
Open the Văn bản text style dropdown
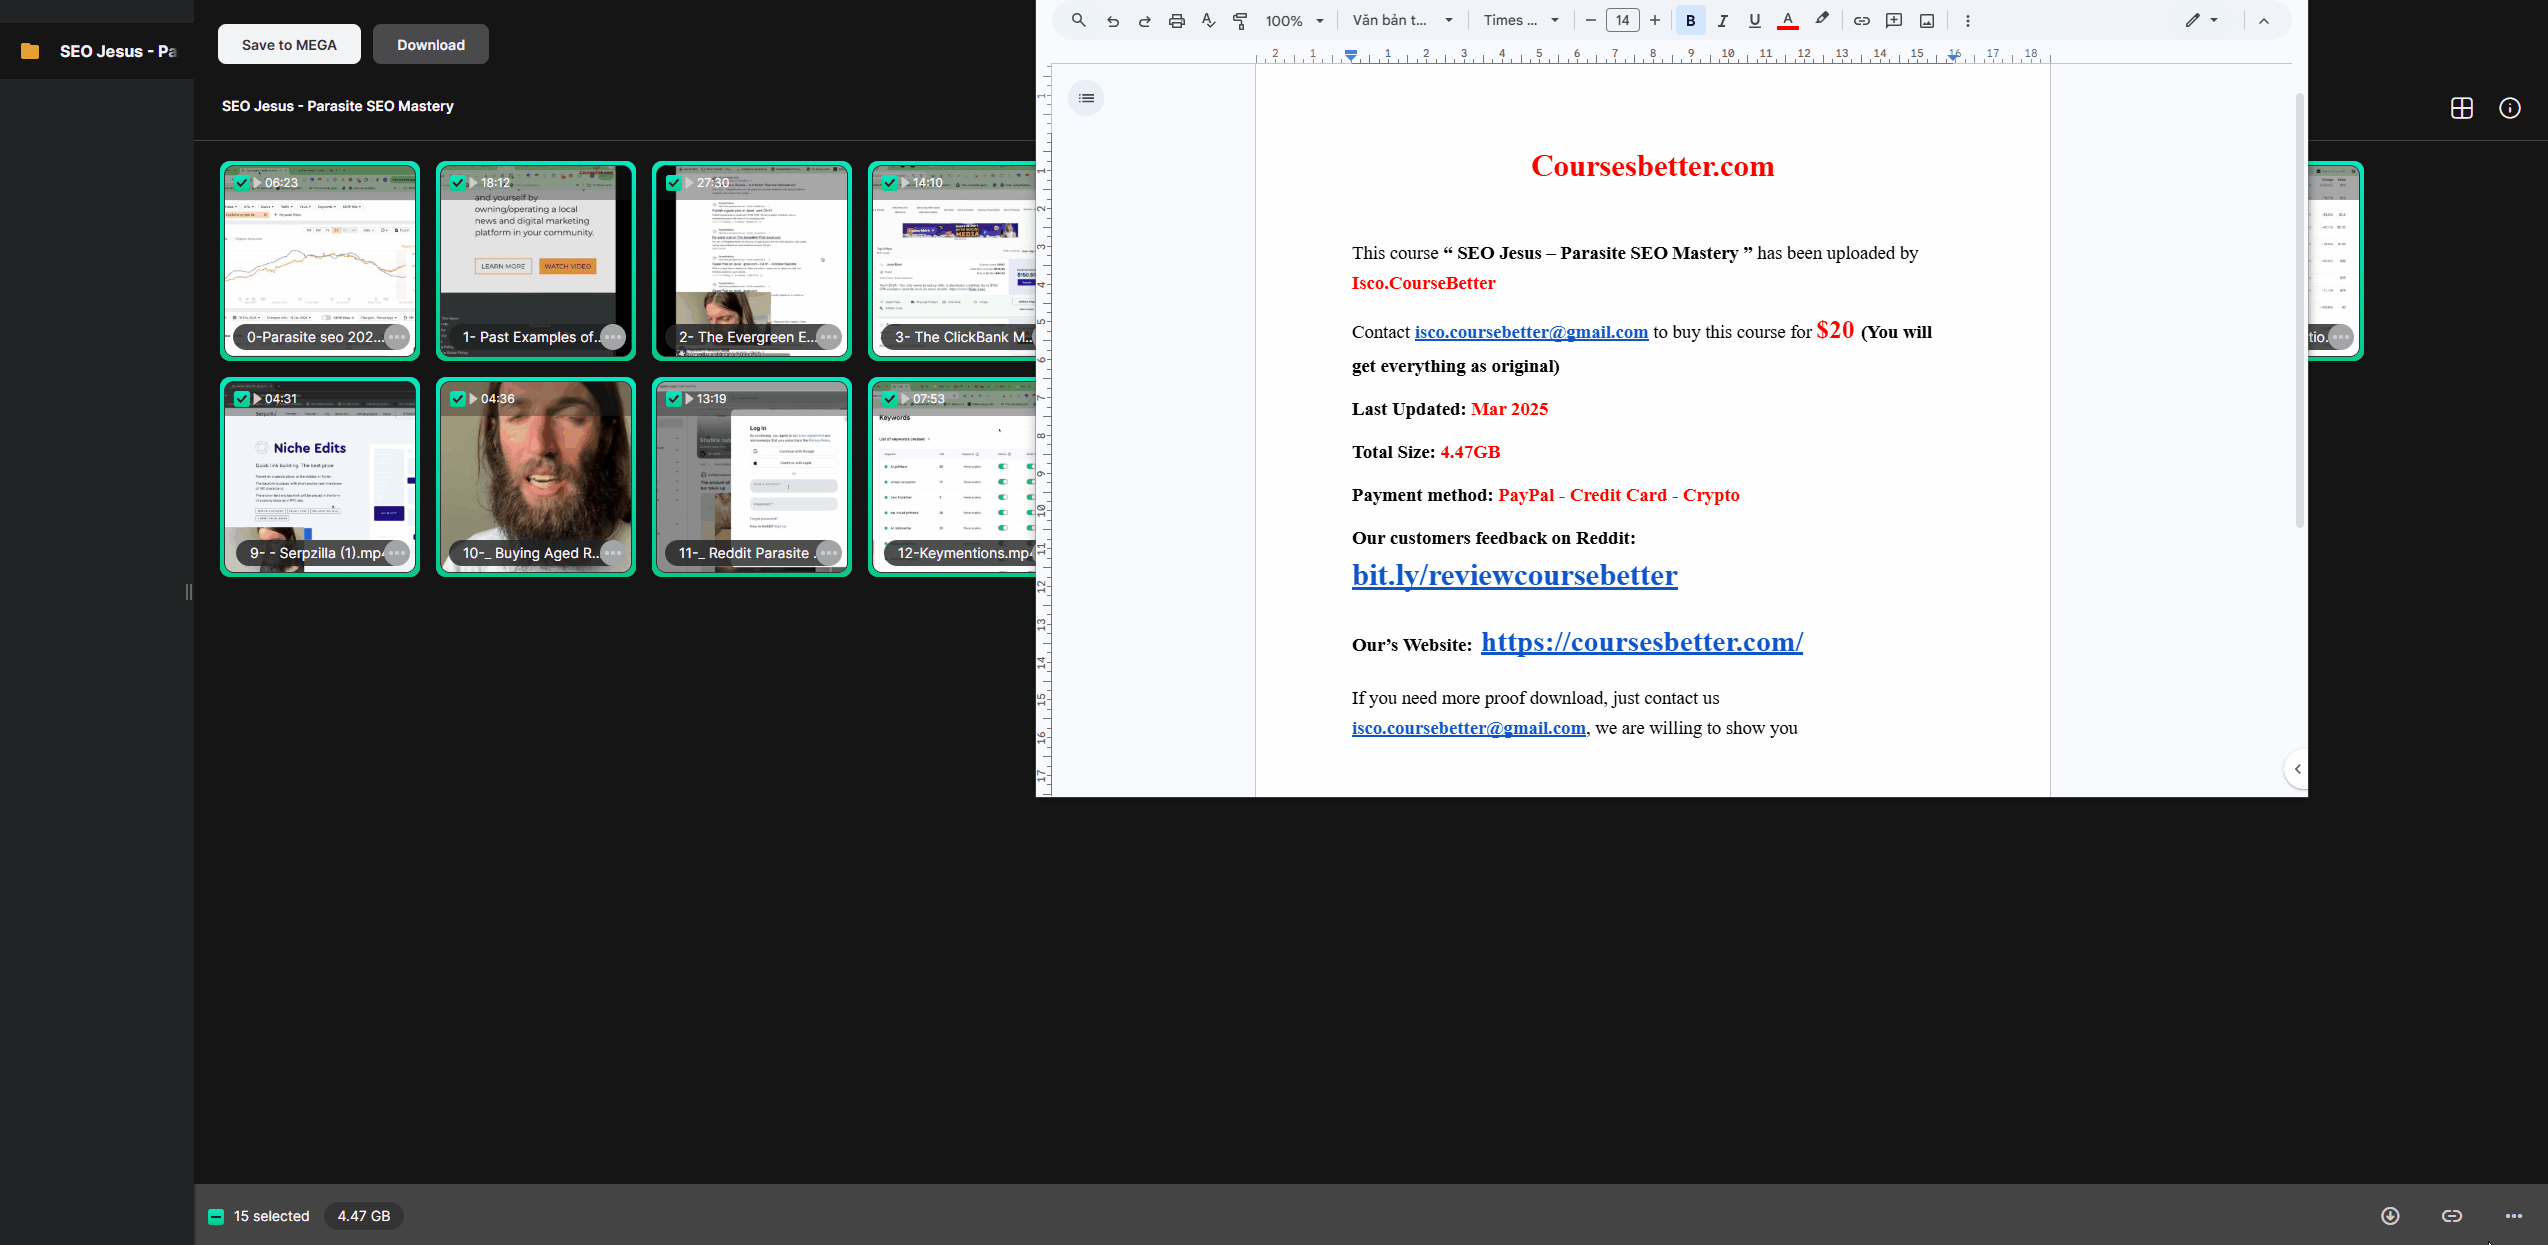click(1402, 21)
